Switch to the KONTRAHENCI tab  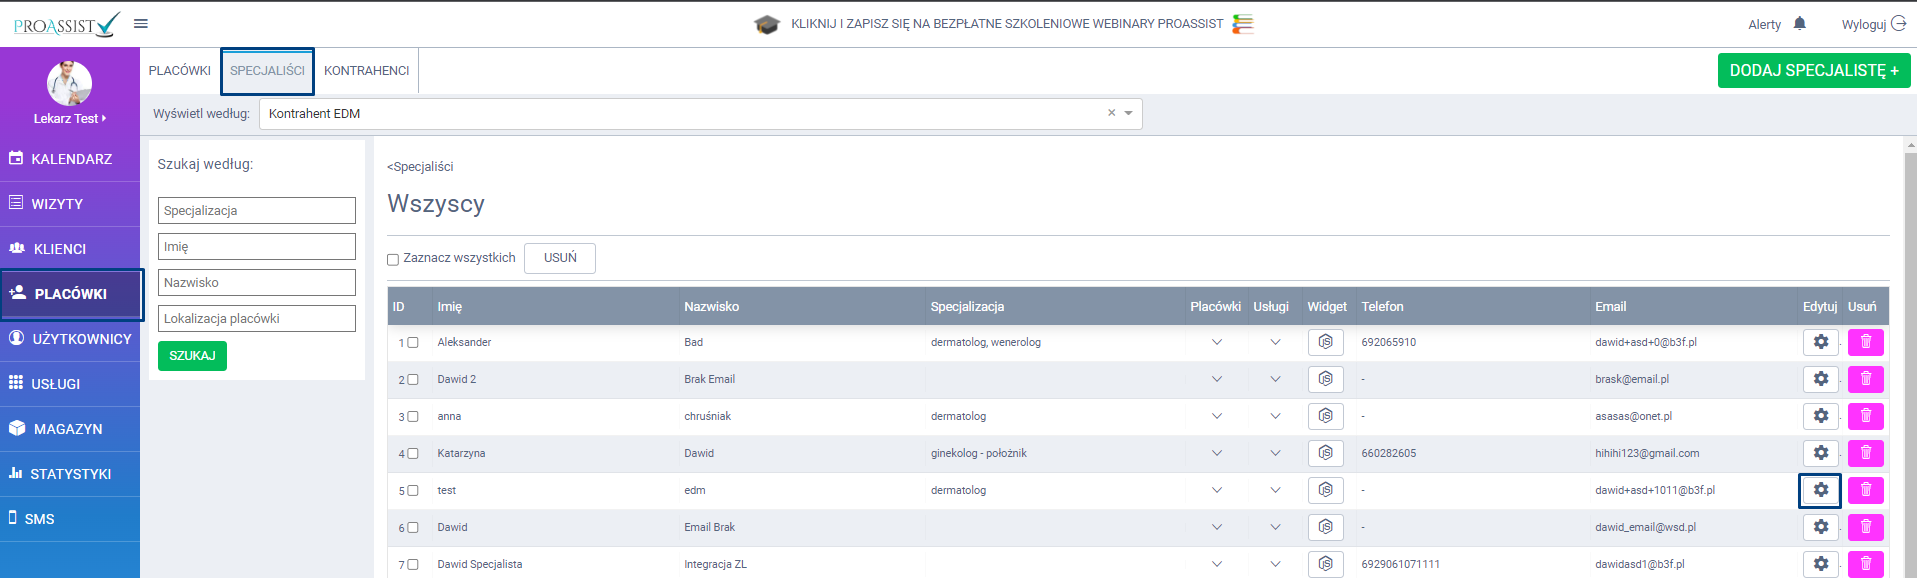[x=367, y=71]
